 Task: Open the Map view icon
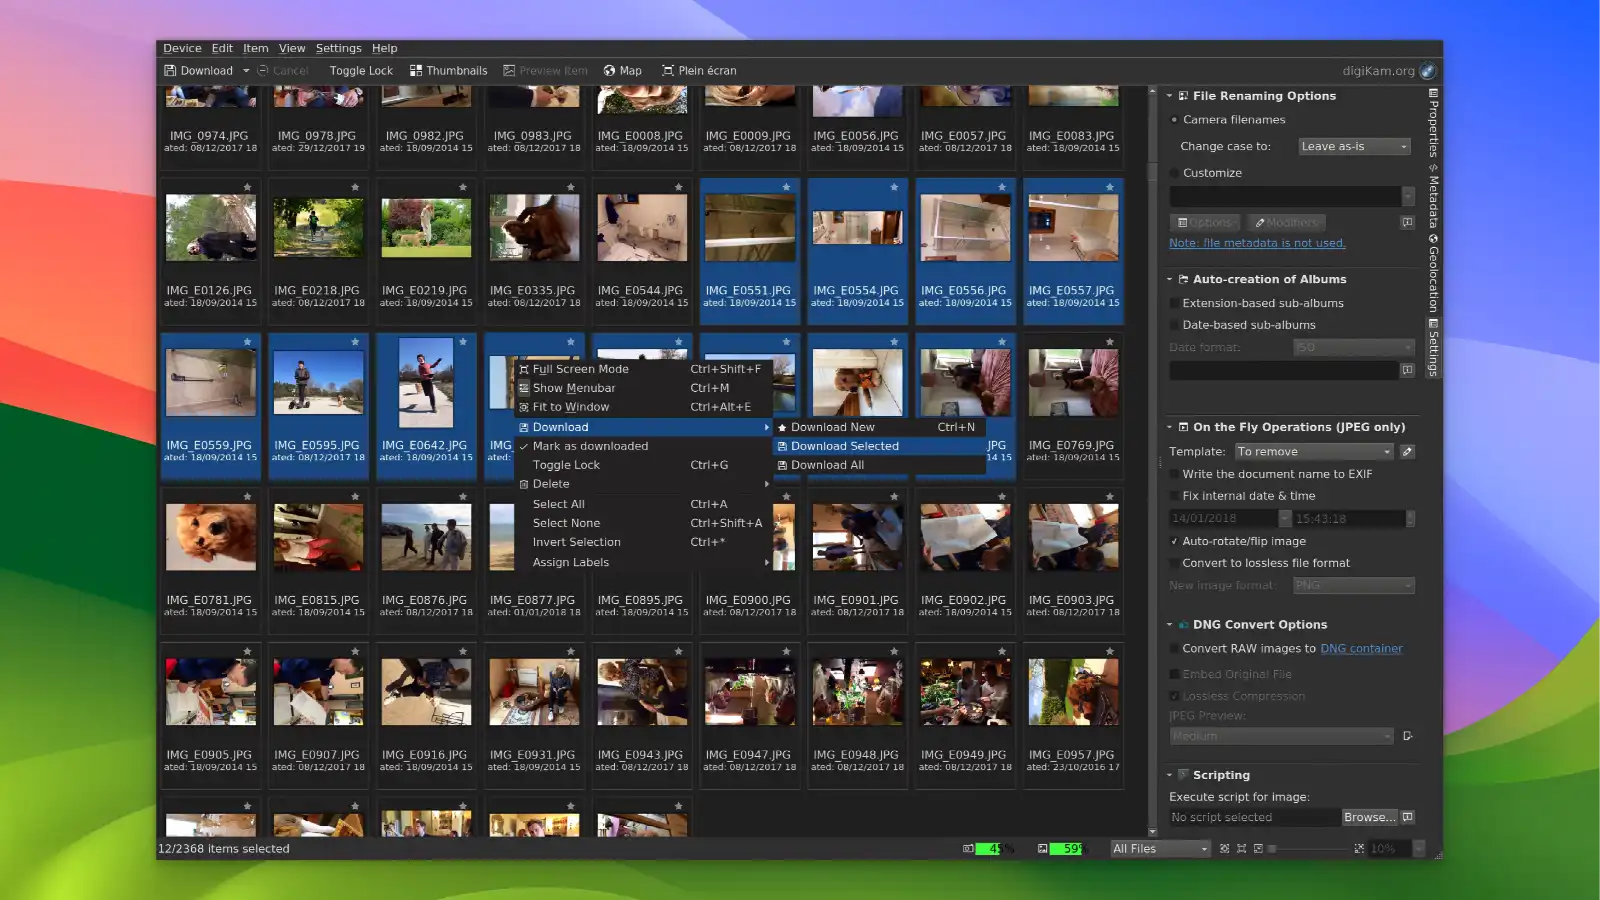(x=622, y=70)
